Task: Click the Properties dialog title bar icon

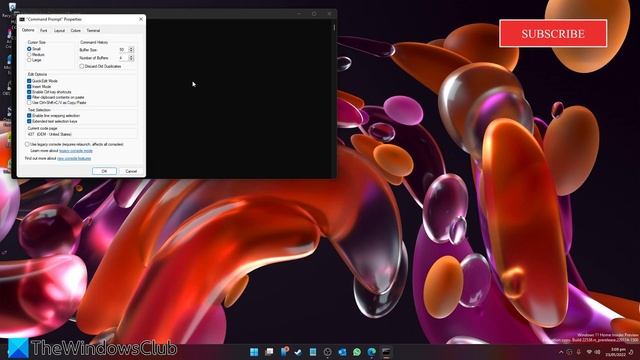Action: [x=22, y=19]
